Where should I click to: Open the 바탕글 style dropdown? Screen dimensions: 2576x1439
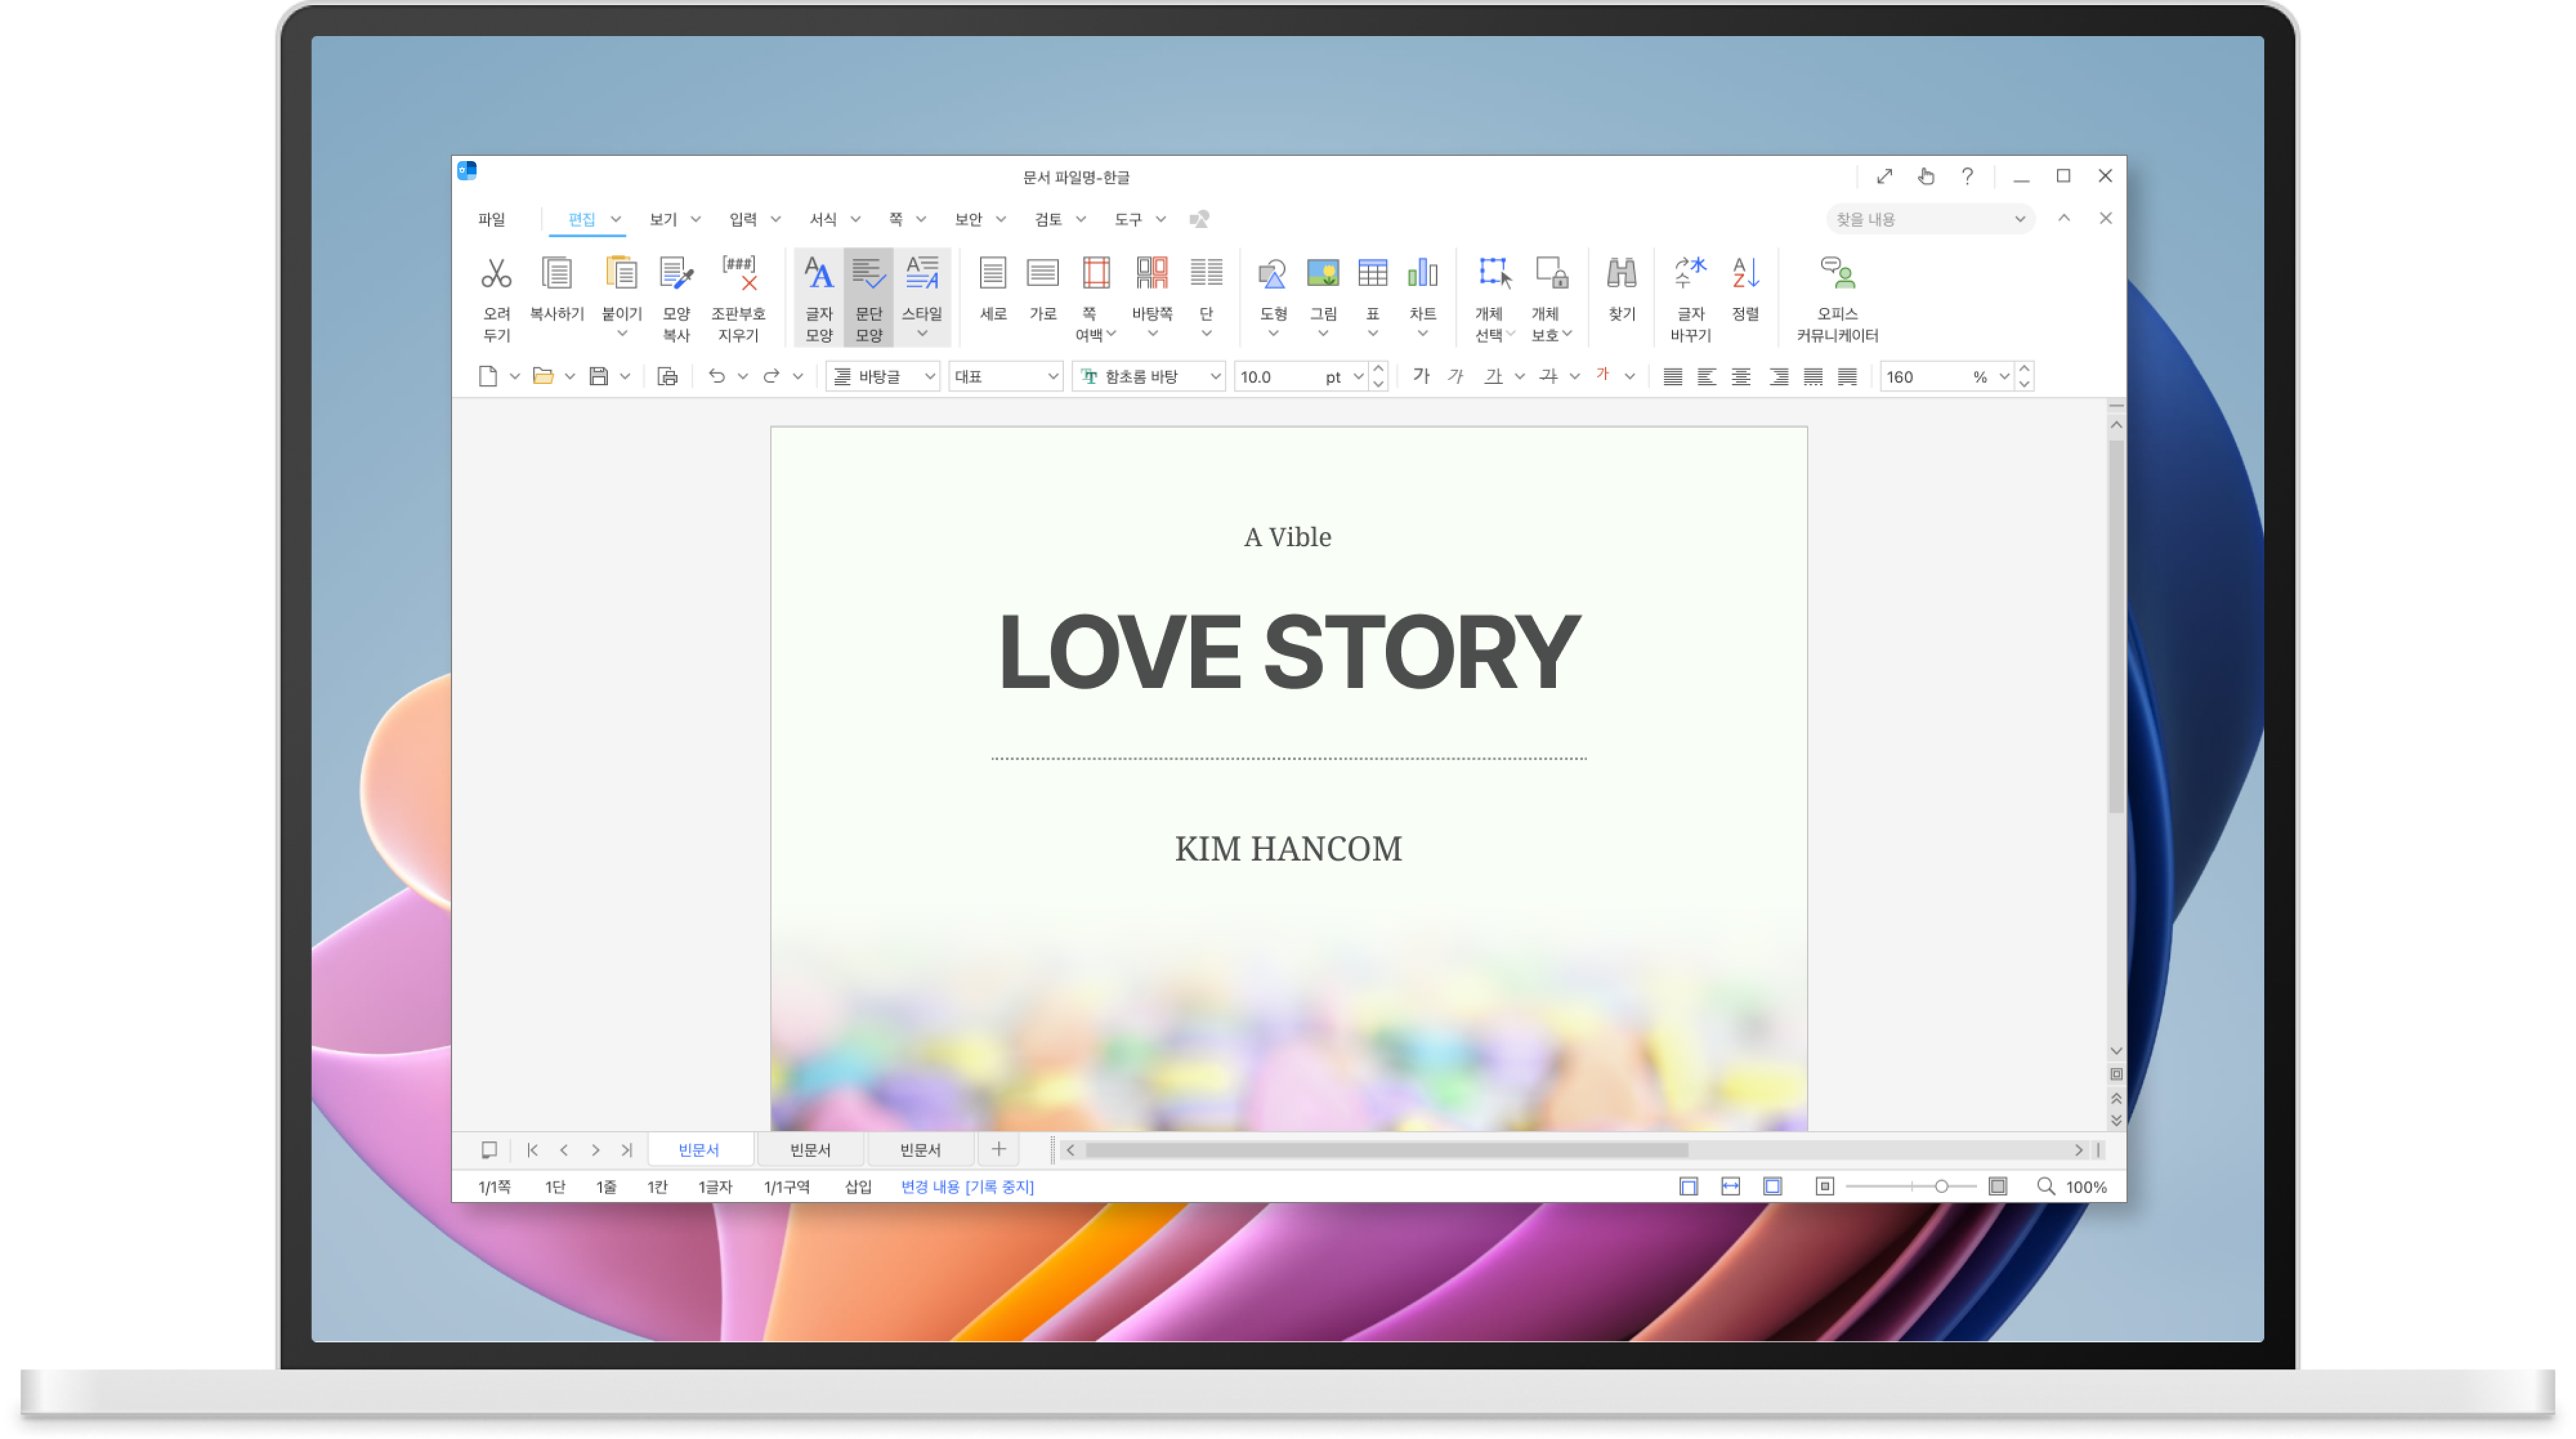pos(929,377)
